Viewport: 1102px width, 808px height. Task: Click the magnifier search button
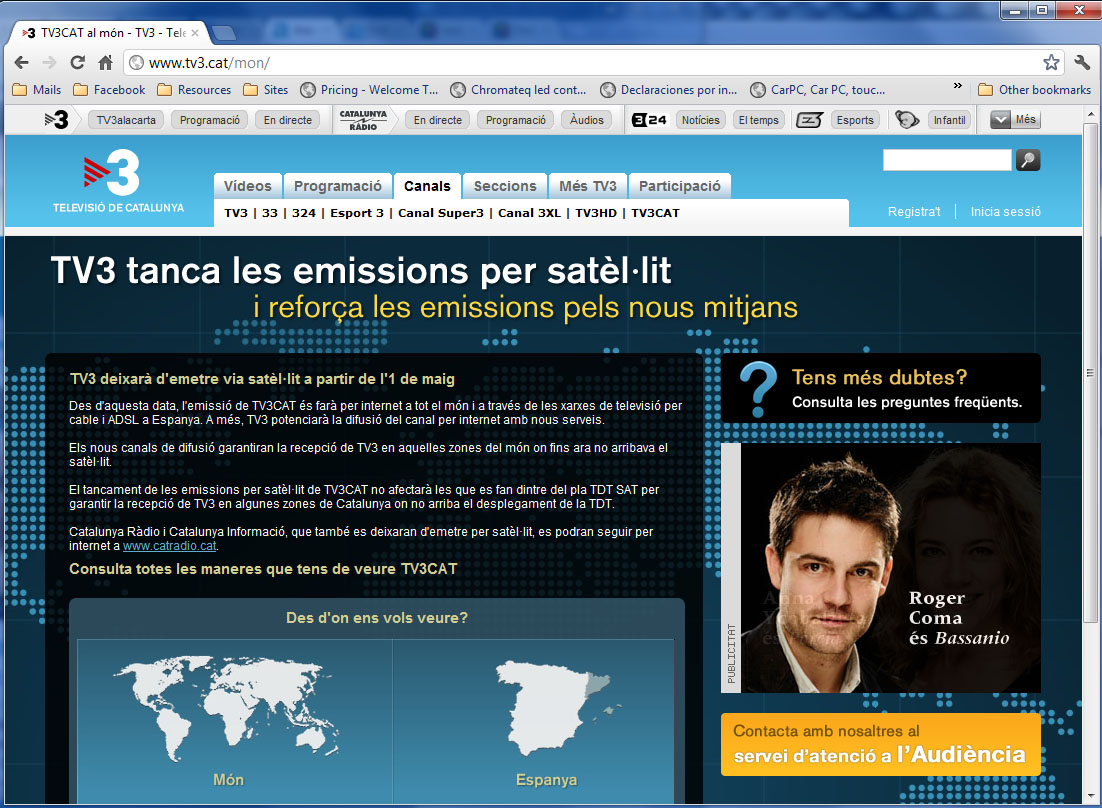pos(1027,160)
